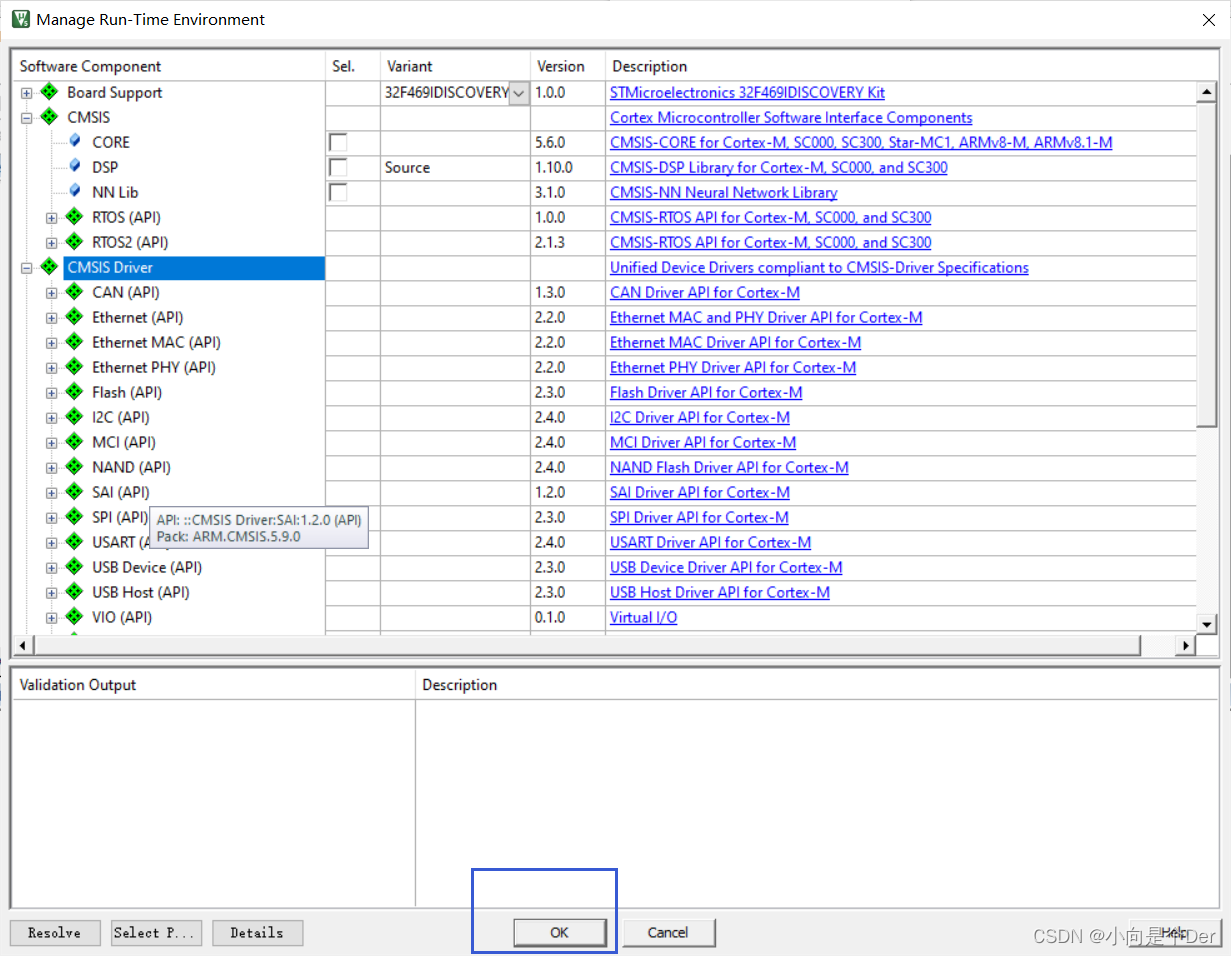Select the DSP Source variant cell
1231x956 pixels.
pyautogui.click(x=455, y=167)
